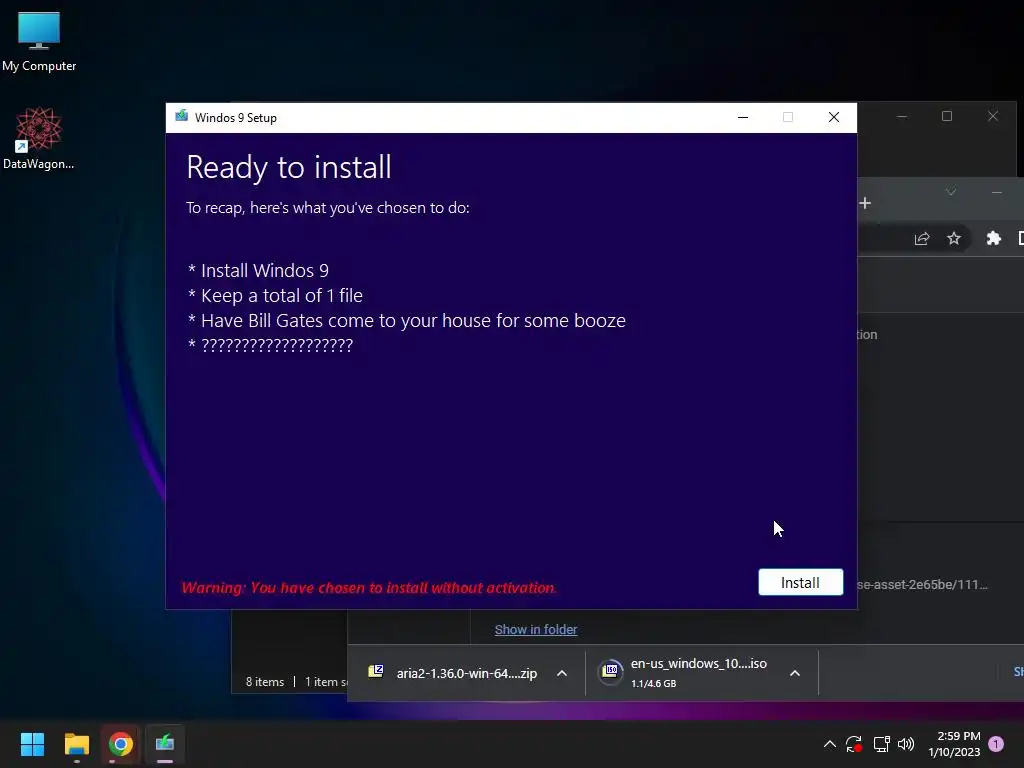The height and width of the screenshot is (768, 1024).
Task: Open a new tab in Chrome
Action: pos(865,203)
